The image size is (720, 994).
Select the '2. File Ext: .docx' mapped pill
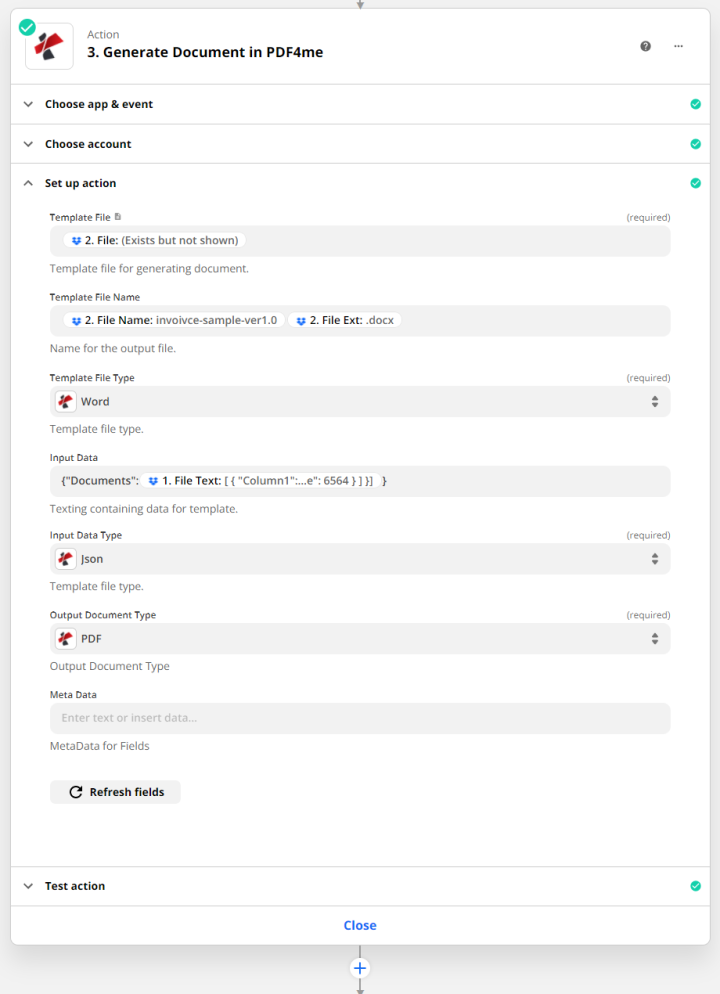[345, 320]
